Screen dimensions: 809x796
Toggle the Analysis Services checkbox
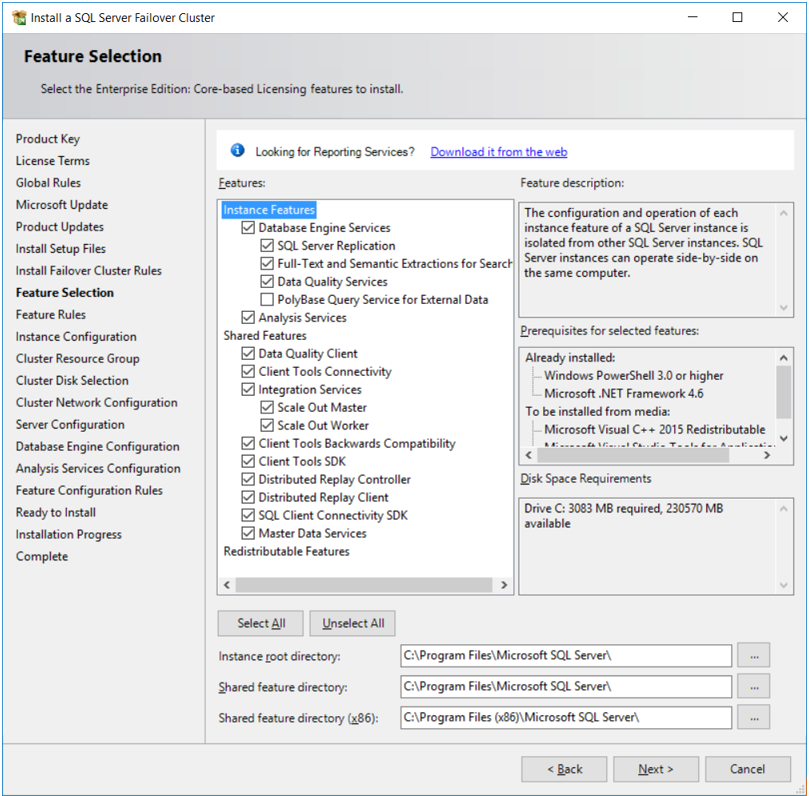[x=248, y=317]
